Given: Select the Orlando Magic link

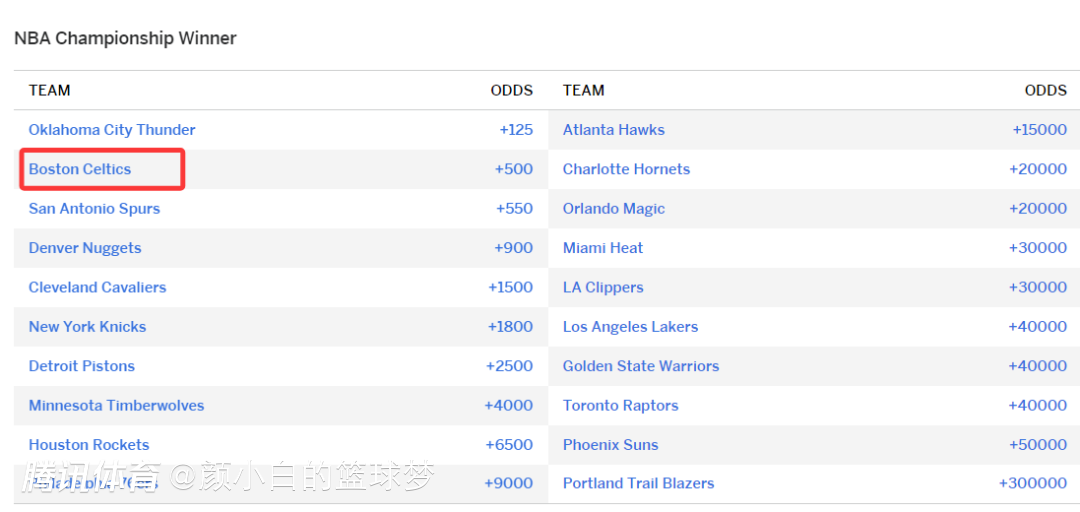Looking at the screenshot, I should pyautogui.click(x=613, y=209).
